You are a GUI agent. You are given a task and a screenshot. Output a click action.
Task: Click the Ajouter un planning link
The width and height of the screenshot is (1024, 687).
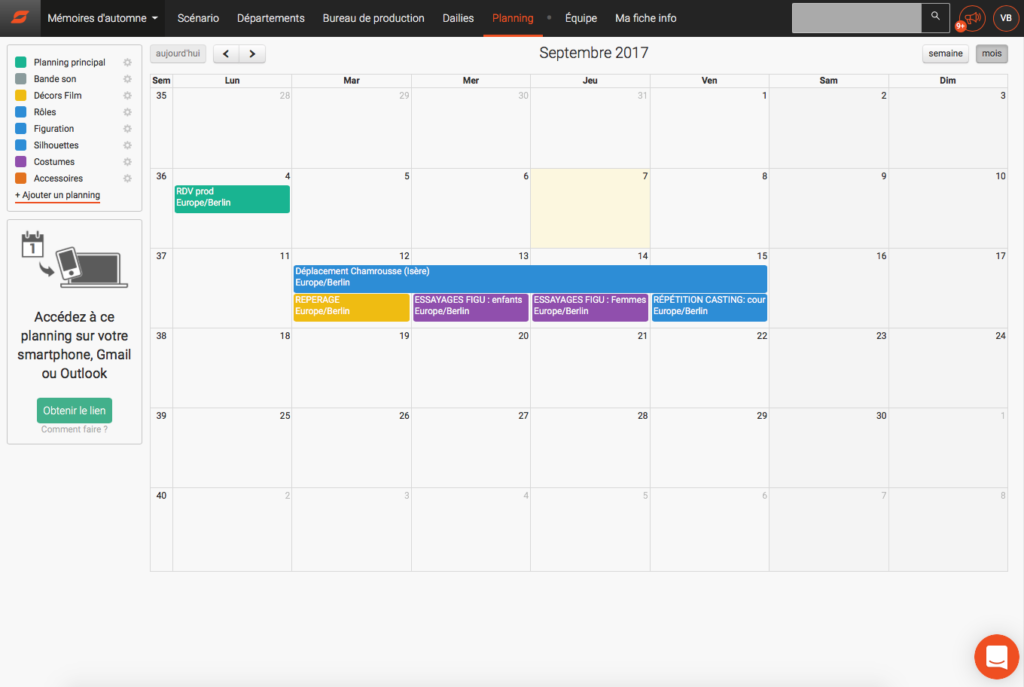57,195
